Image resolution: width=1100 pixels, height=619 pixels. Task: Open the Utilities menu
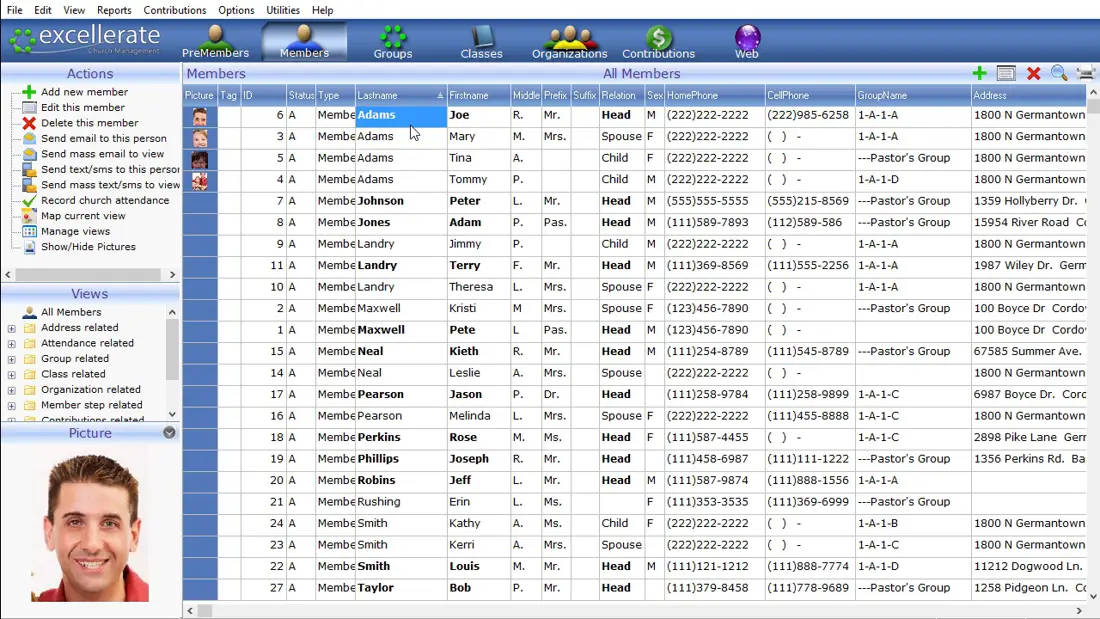point(283,10)
